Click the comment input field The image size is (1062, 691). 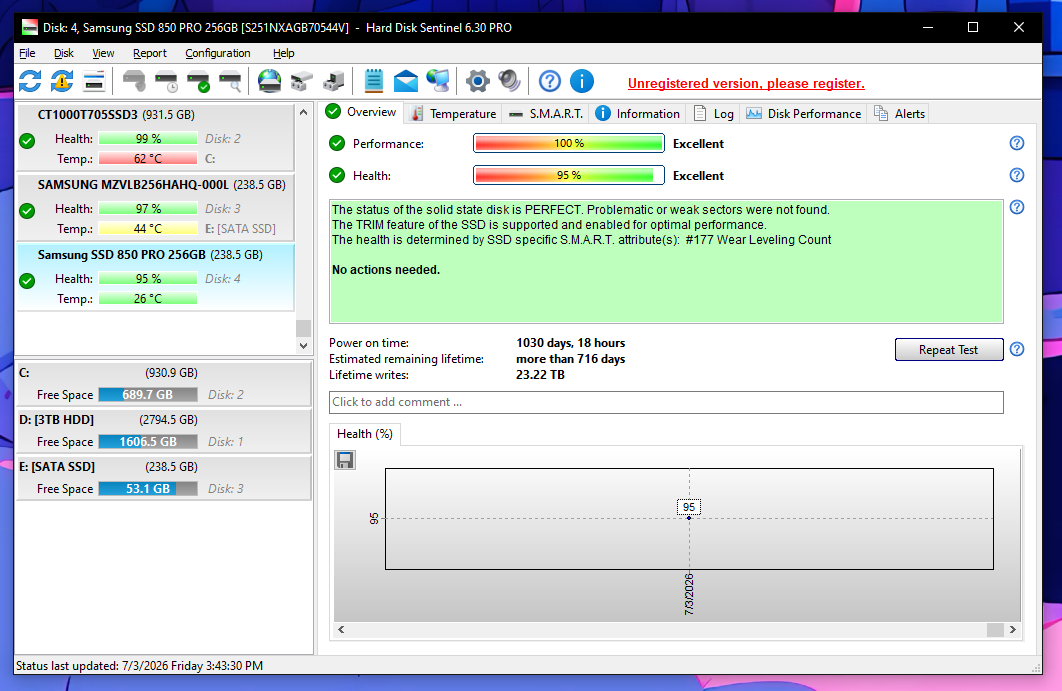click(666, 402)
